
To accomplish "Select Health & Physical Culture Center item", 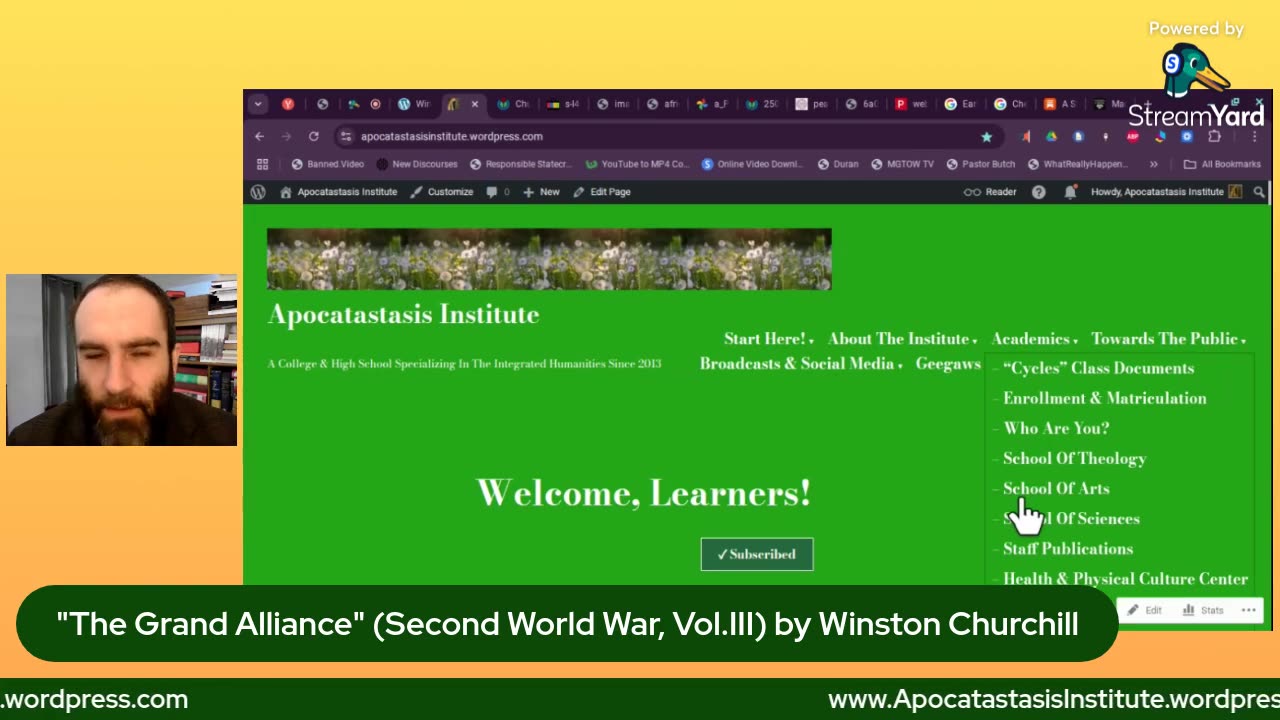I will 1125,578.
